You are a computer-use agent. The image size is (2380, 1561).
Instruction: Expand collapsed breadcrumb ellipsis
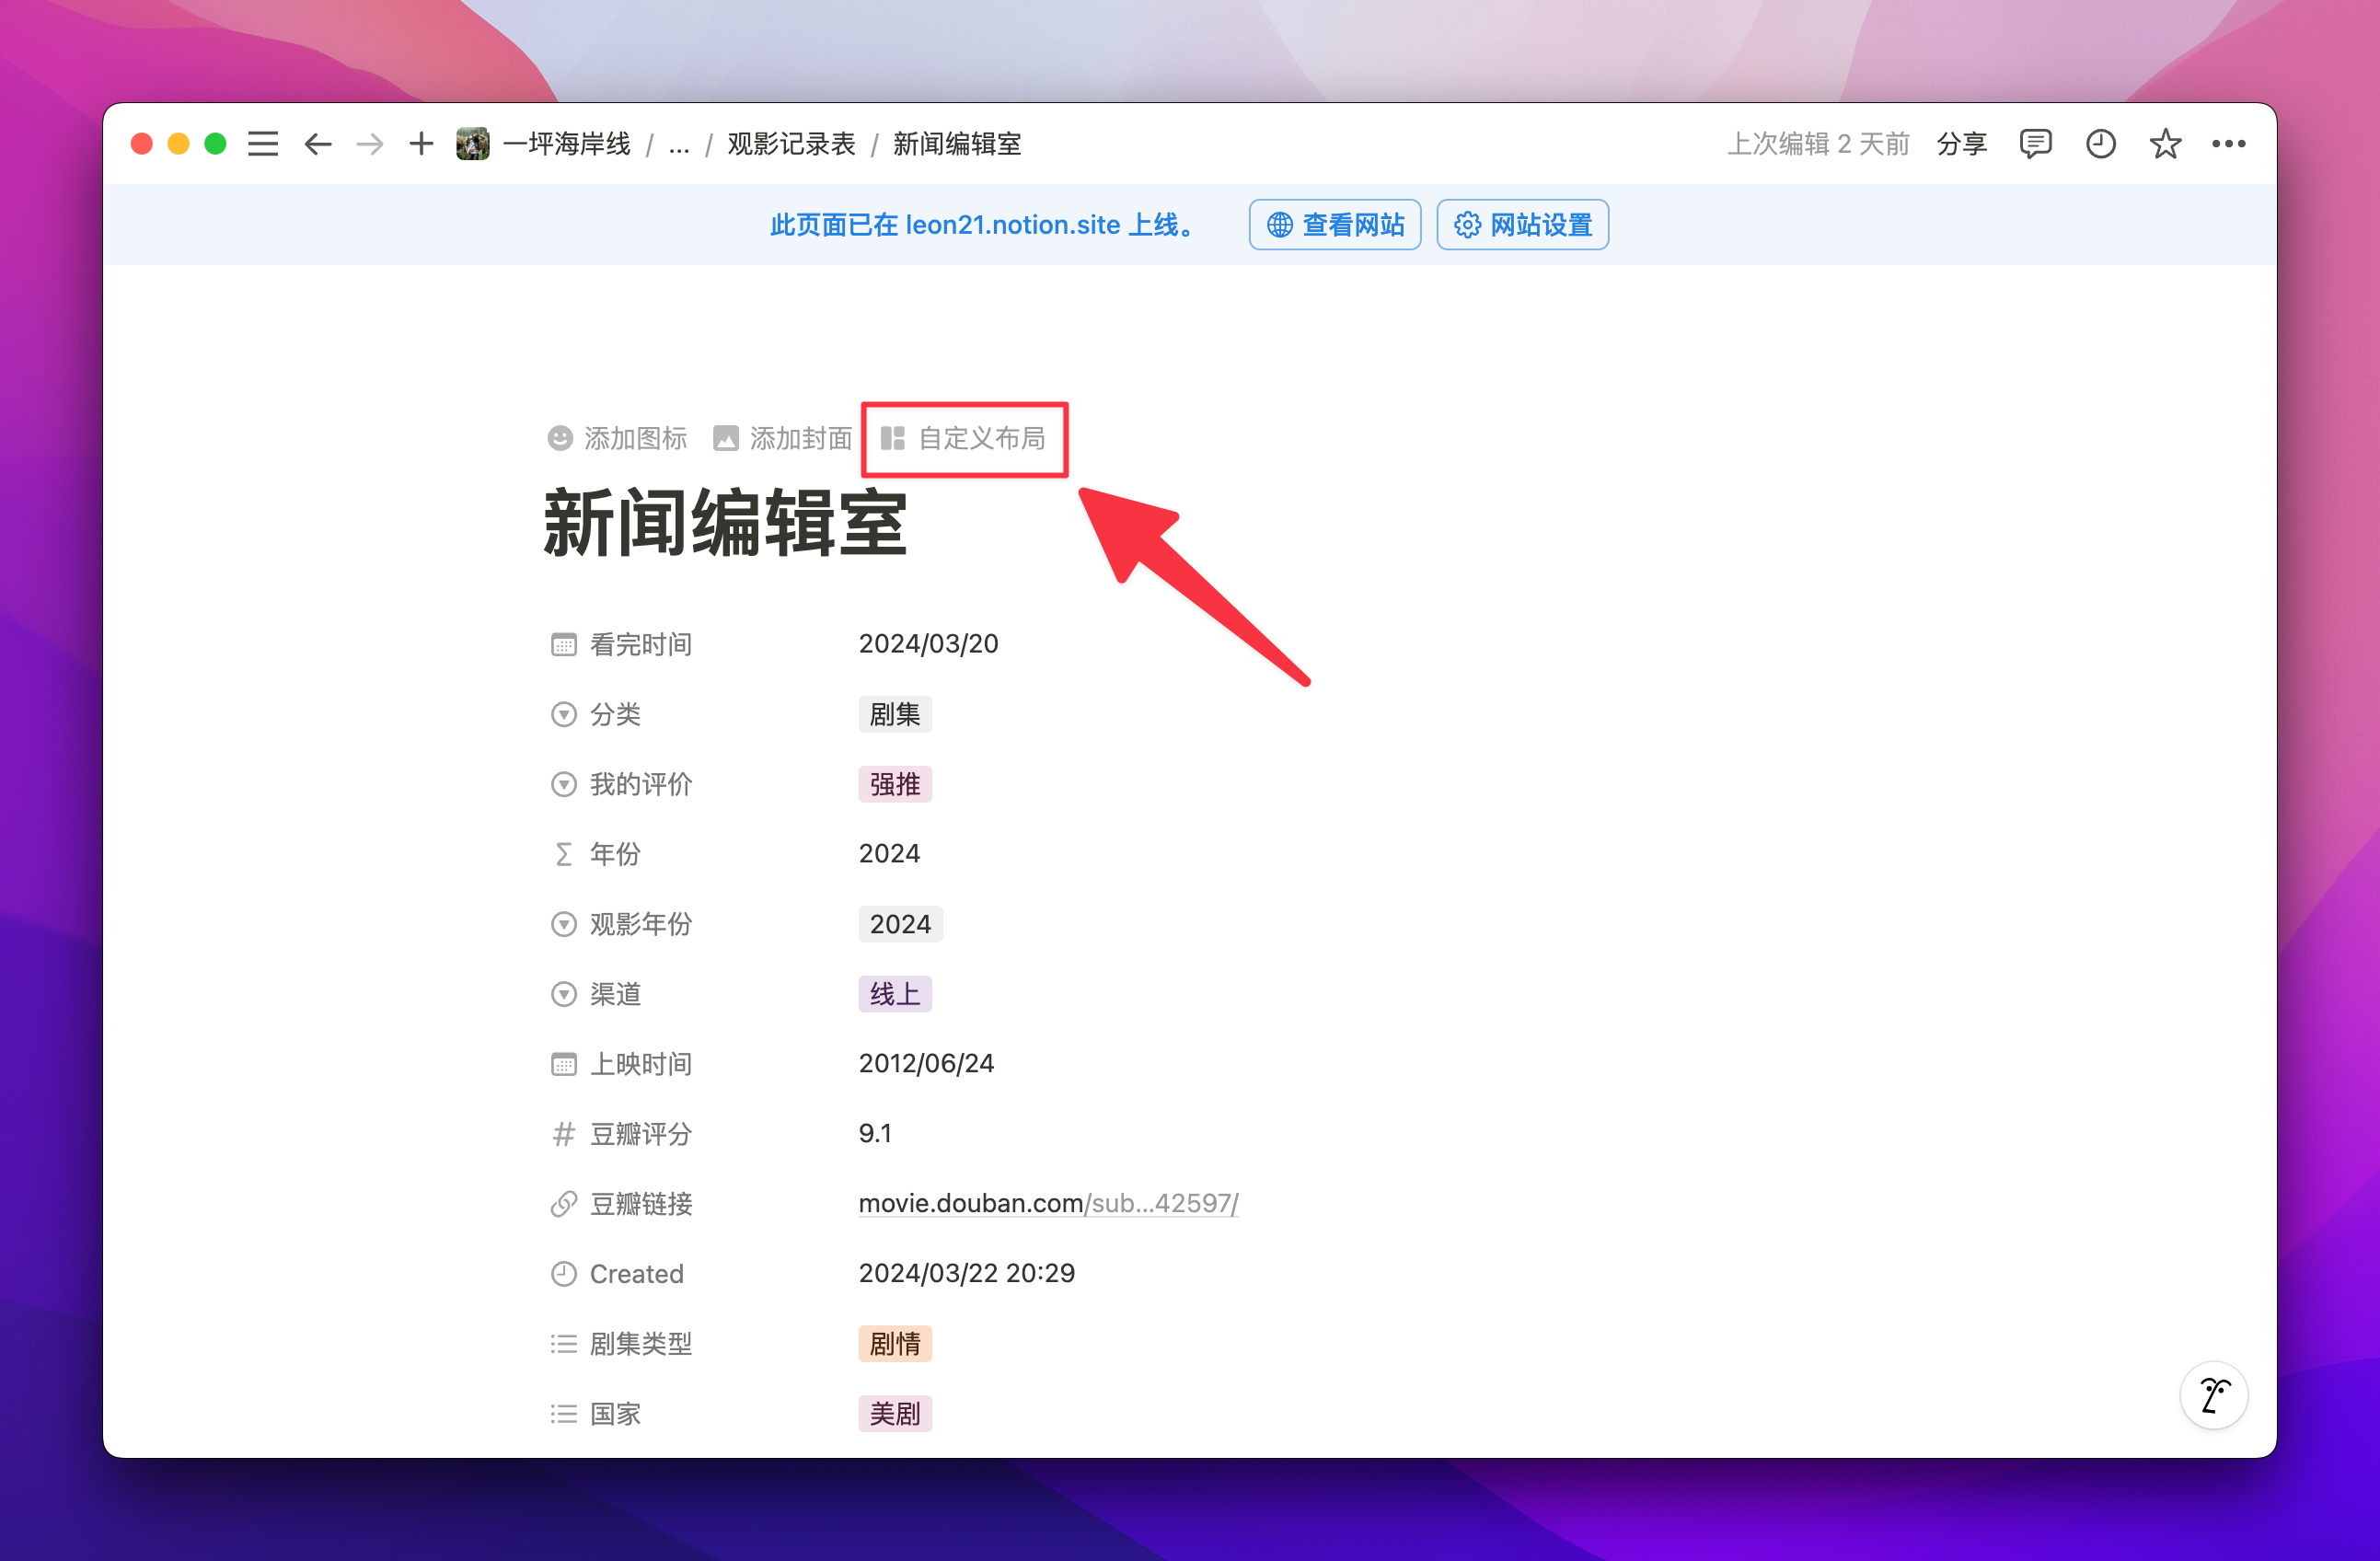[679, 145]
